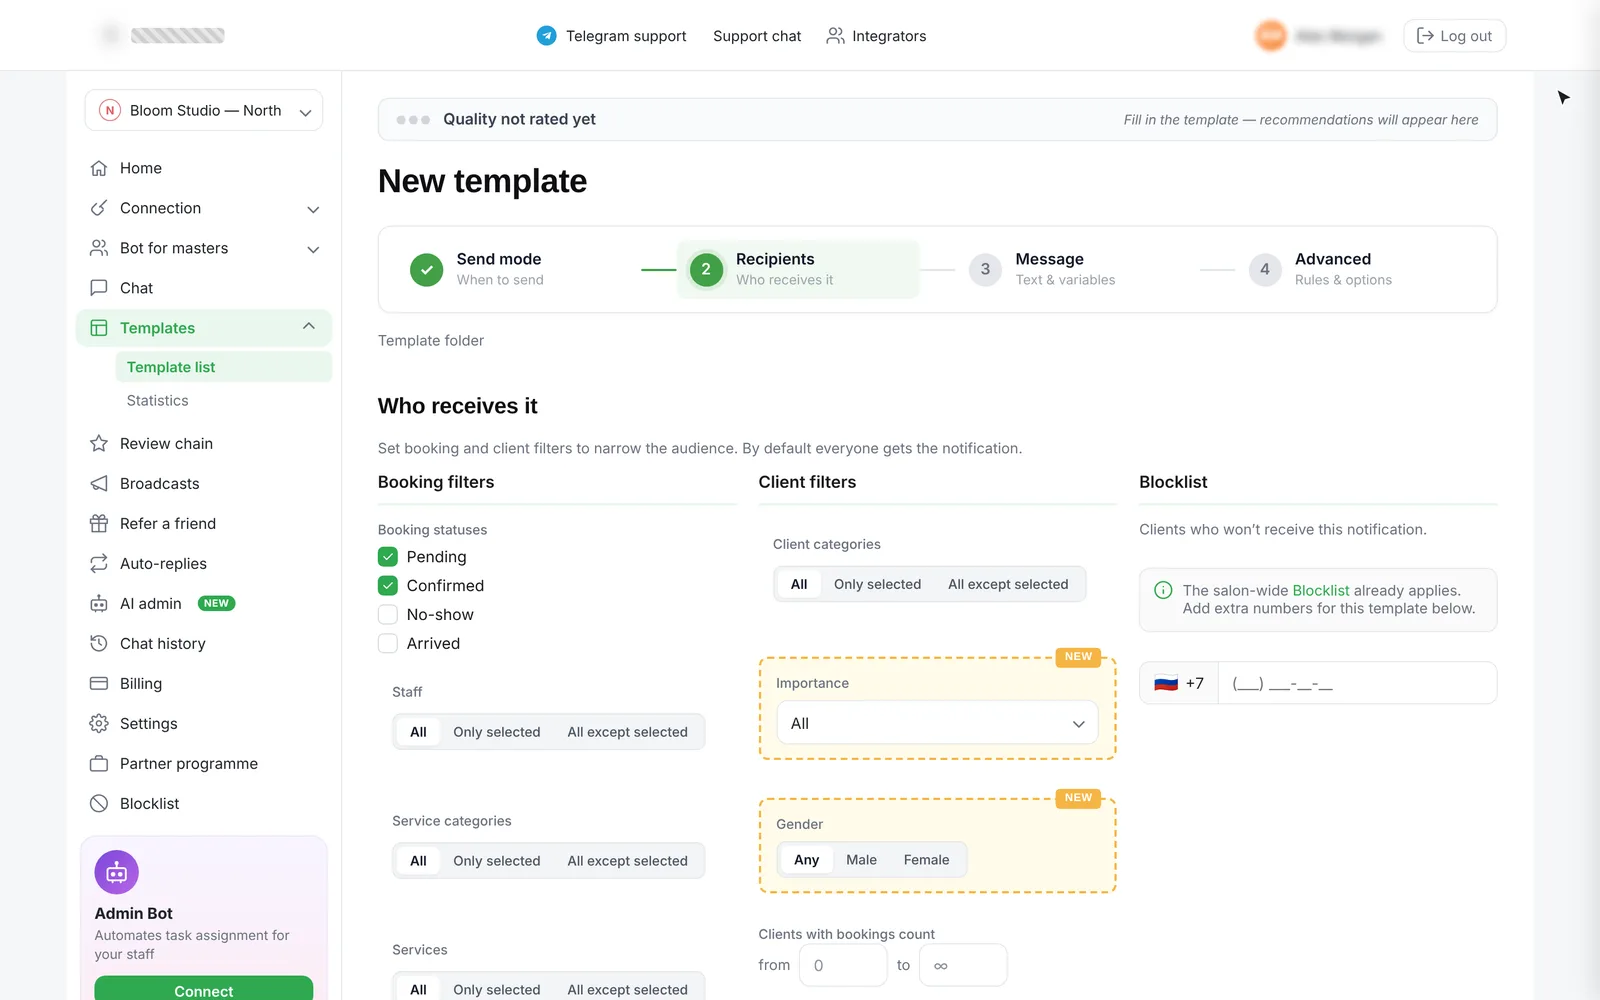Open the Bloom Studio — North salon dropdown
The width and height of the screenshot is (1600, 1000).
coord(204,111)
